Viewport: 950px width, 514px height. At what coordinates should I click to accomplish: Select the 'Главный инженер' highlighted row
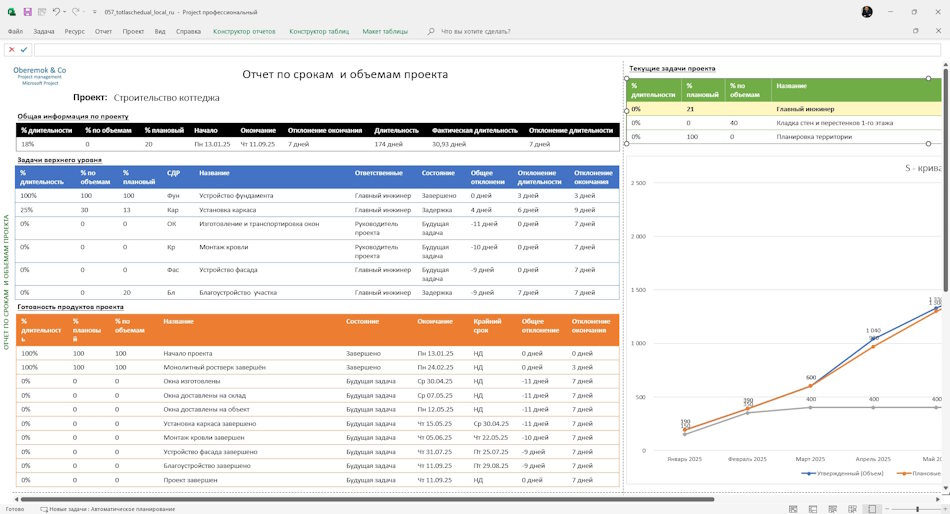[x=784, y=109]
